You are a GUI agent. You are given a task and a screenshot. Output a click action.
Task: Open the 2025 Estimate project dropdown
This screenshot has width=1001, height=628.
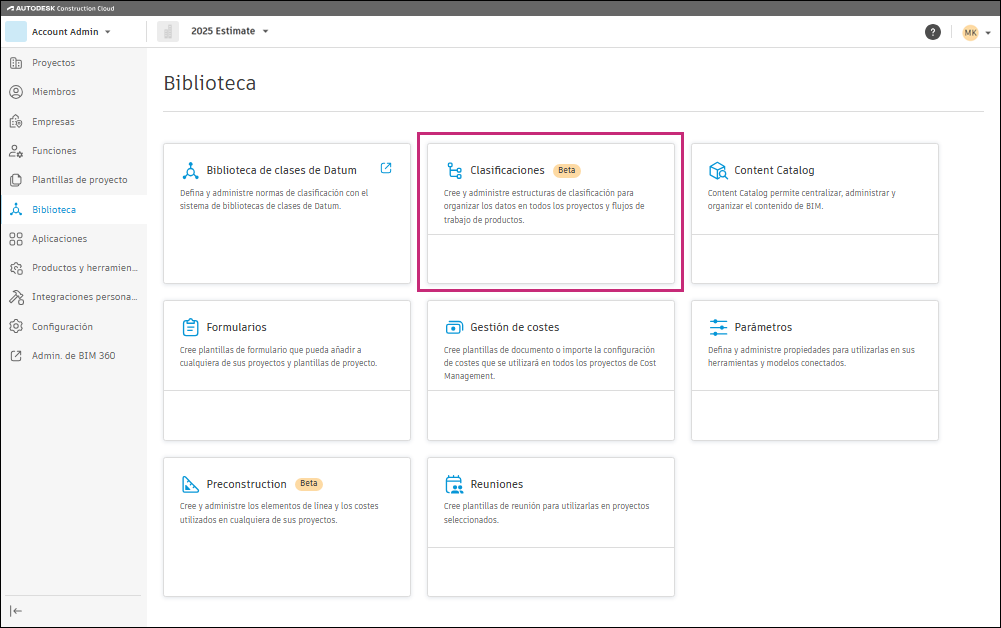point(266,31)
